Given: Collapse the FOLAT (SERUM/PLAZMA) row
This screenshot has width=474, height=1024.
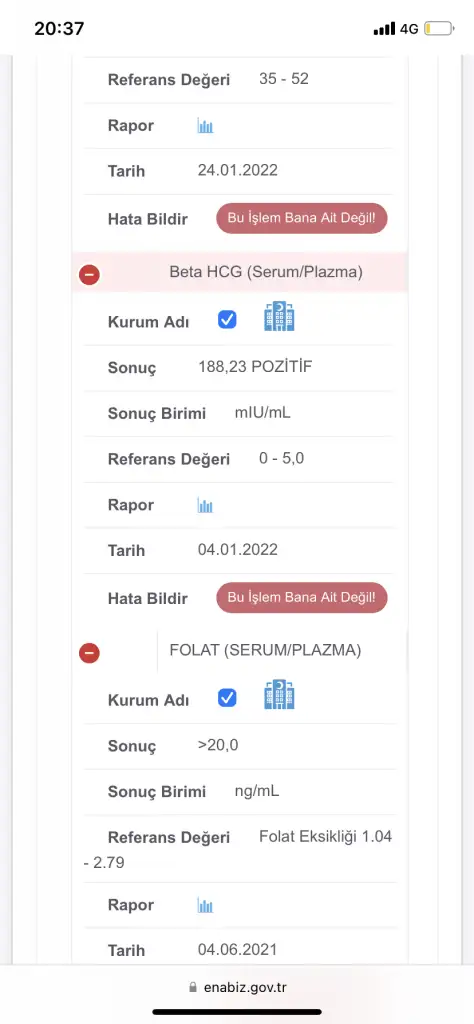Looking at the screenshot, I should coord(89,653).
